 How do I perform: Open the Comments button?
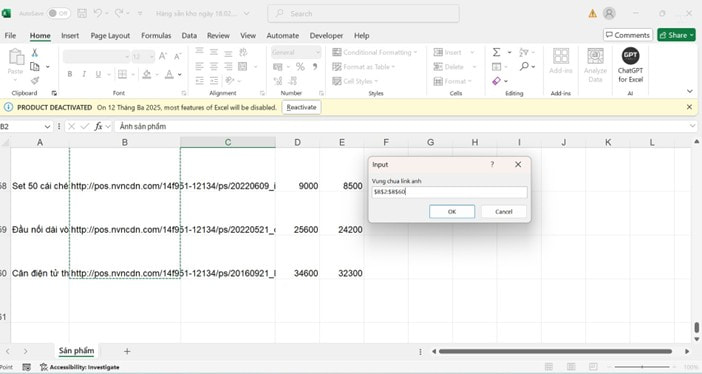tap(628, 35)
